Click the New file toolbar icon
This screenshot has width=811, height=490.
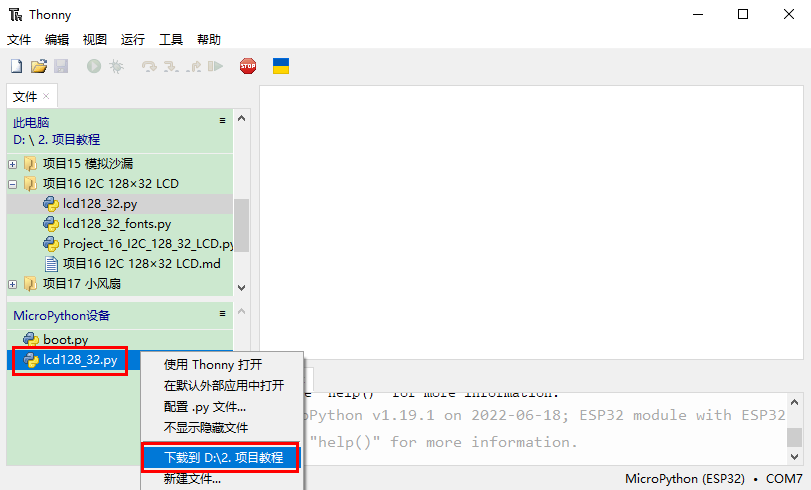(16, 67)
